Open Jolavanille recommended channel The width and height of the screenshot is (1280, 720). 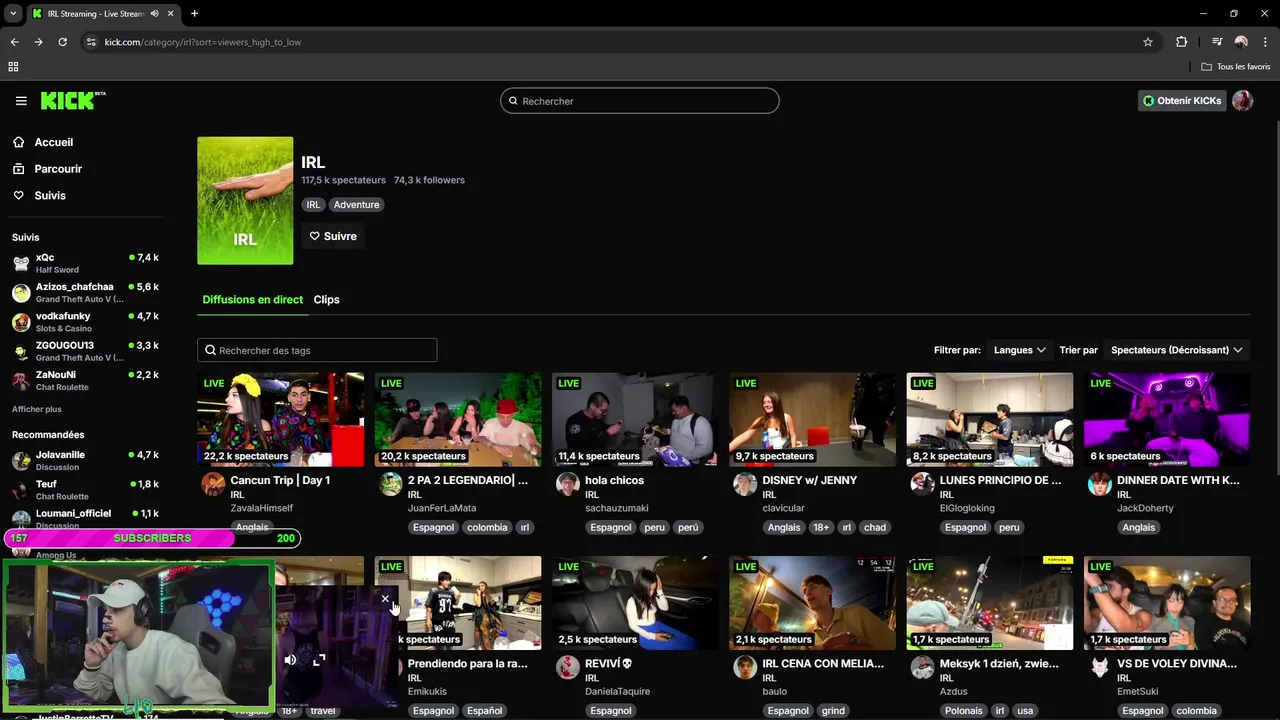(x=85, y=460)
